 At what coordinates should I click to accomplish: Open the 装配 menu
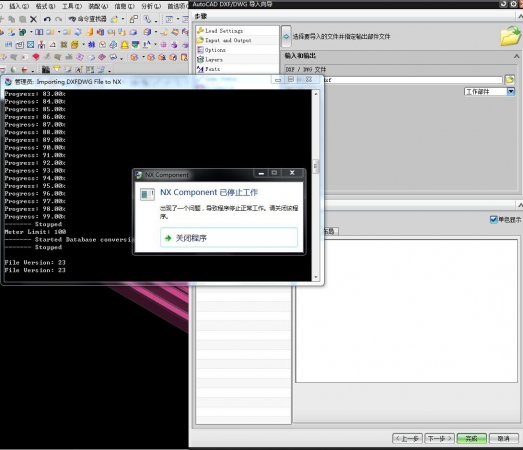click(x=98, y=6)
